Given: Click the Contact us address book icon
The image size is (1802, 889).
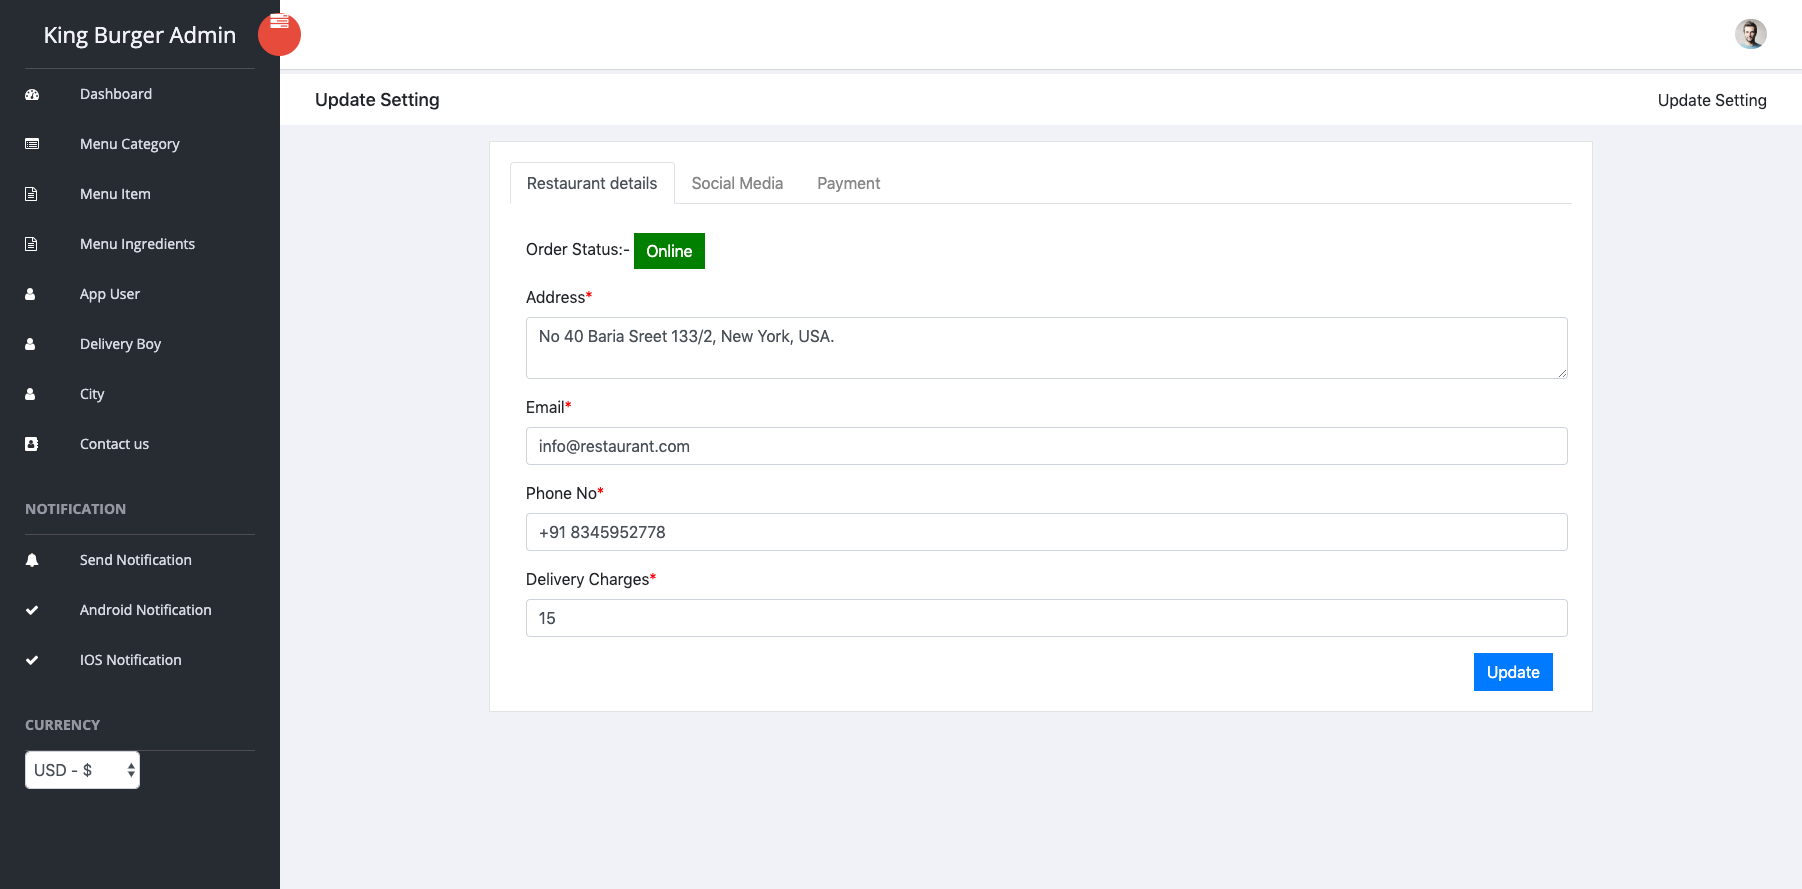Looking at the screenshot, I should (x=31, y=444).
